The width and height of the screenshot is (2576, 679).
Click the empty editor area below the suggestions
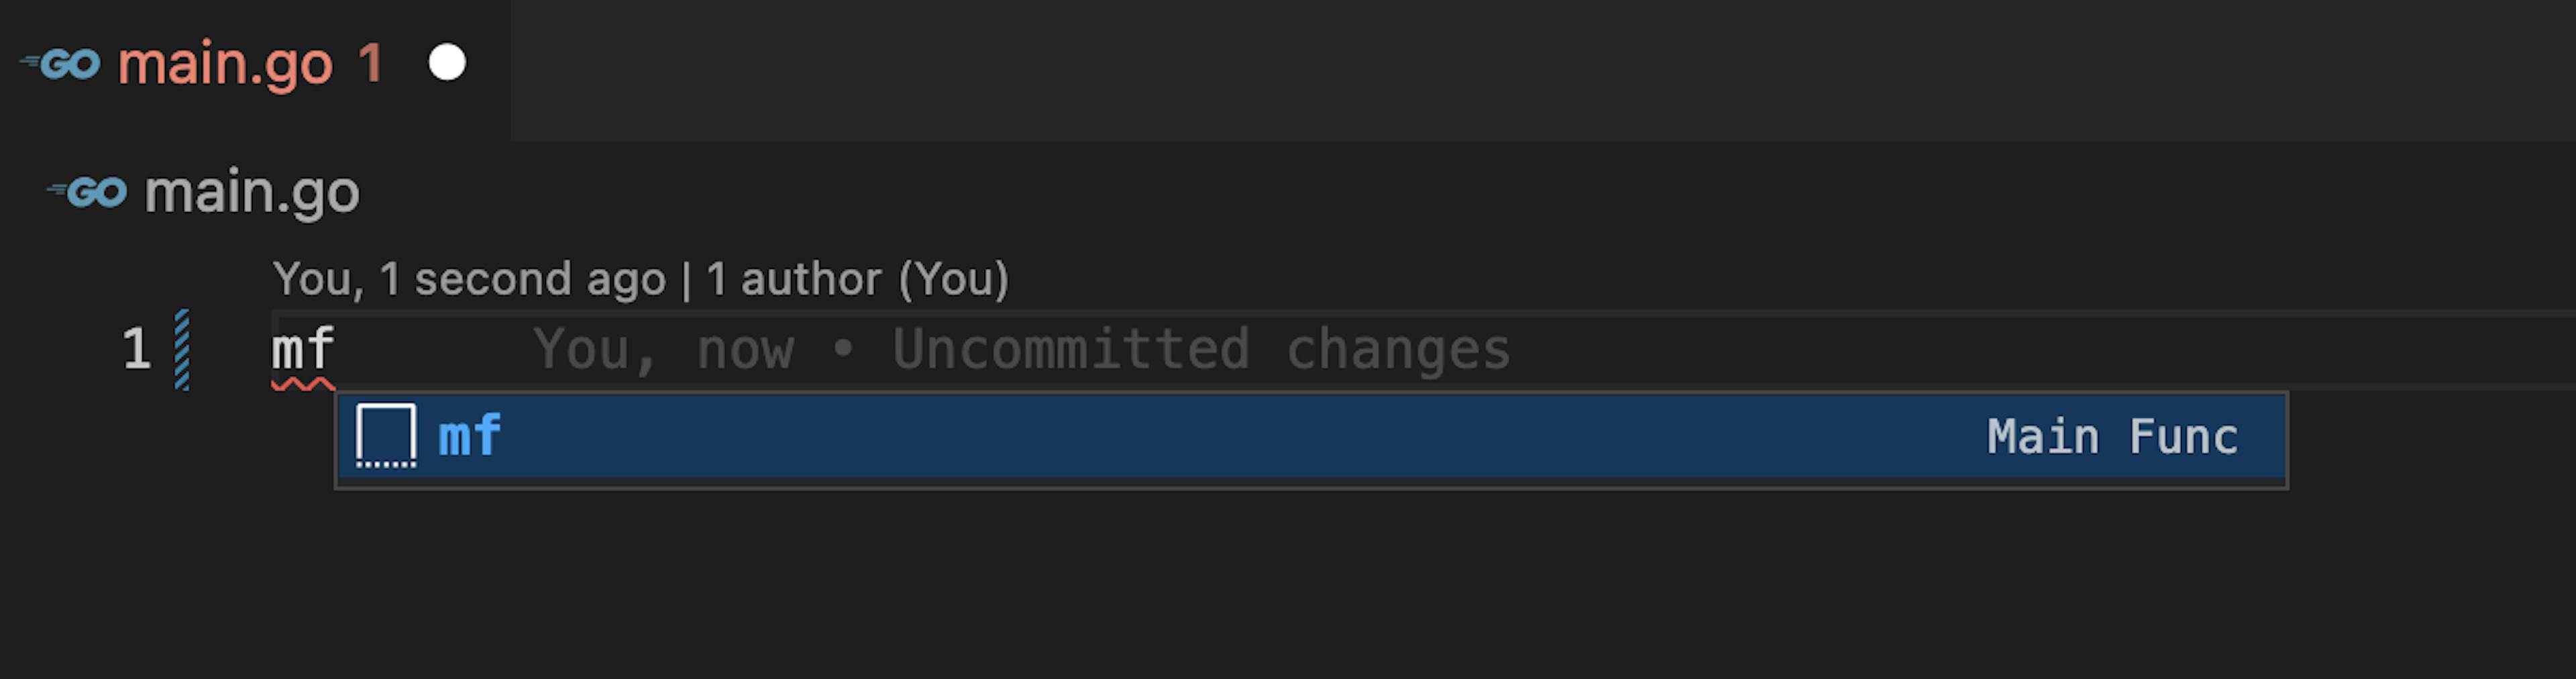[x=1288, y=585]
